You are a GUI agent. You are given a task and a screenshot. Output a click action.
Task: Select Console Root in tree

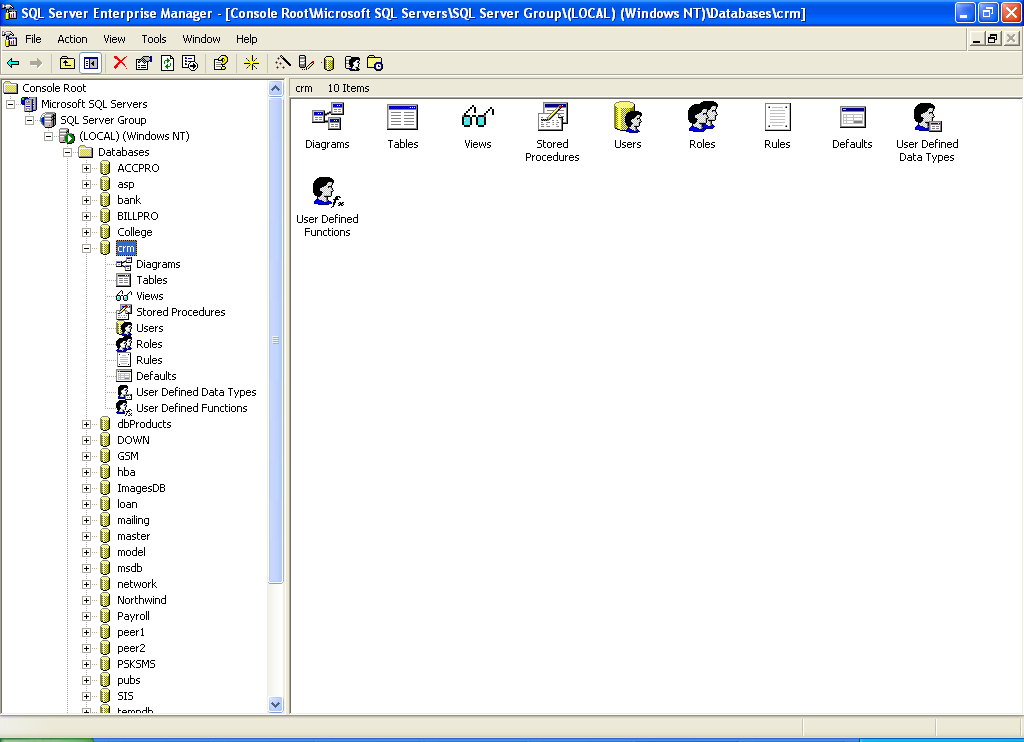54,88
